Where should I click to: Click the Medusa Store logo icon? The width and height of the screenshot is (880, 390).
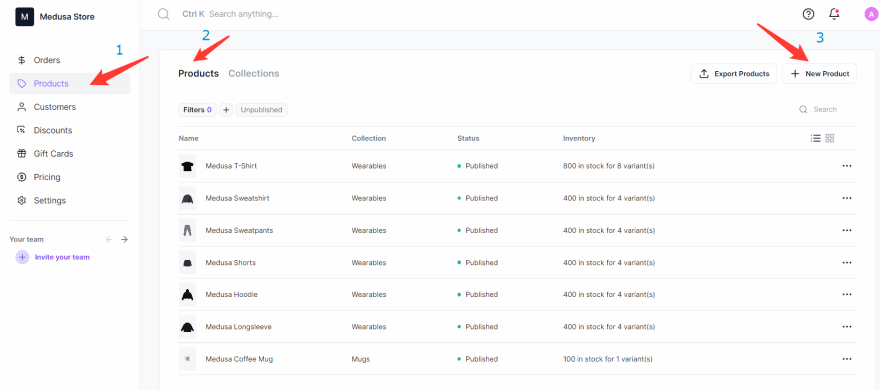click(x=24, y=17)
